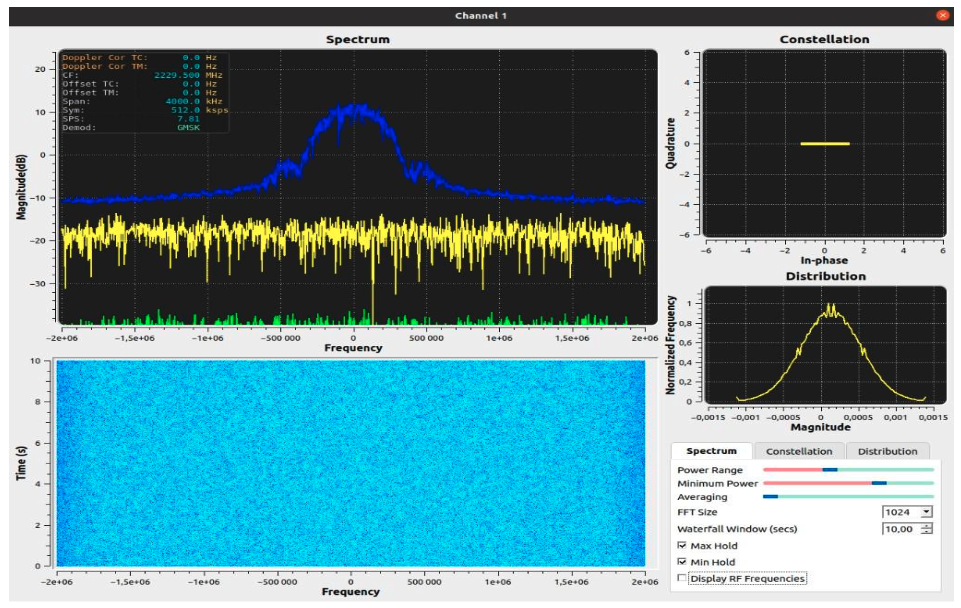Enable Display RF Frequencies checkbox
961x608 pixels.
coord(682,578)
